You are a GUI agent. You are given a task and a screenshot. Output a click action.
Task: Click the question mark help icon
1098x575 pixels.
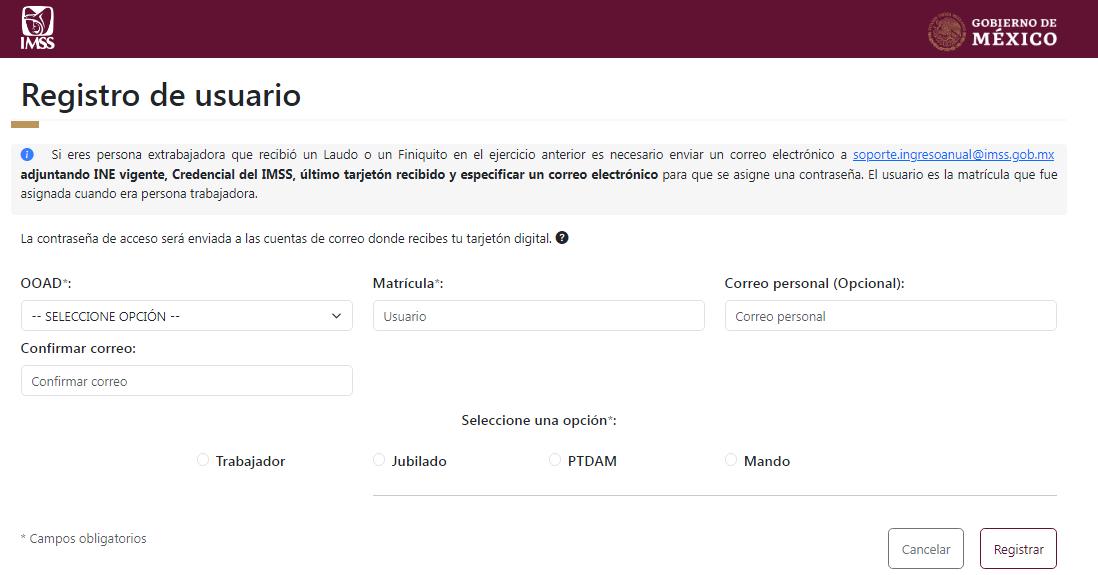click(x=562, y=238)
